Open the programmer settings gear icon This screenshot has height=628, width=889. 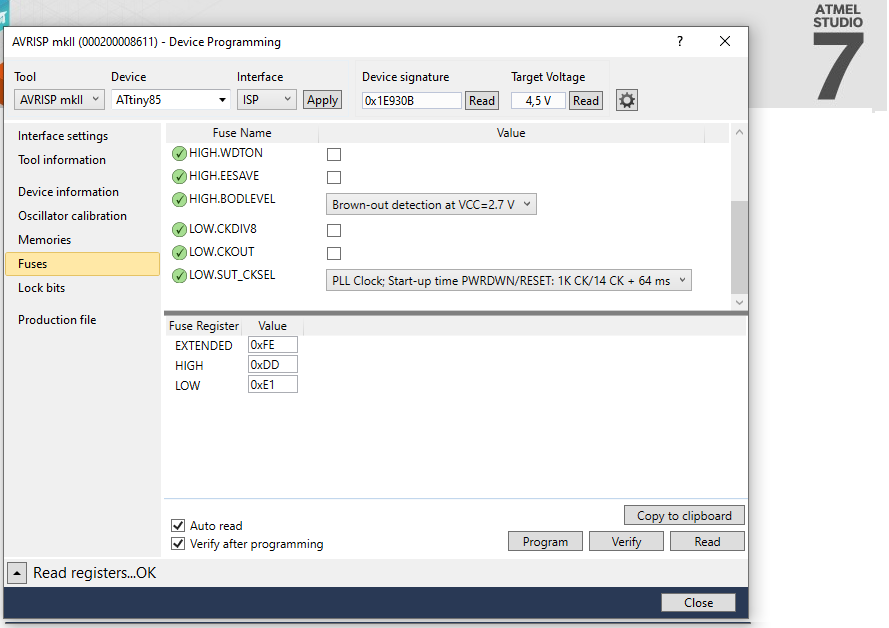[626, 100]
